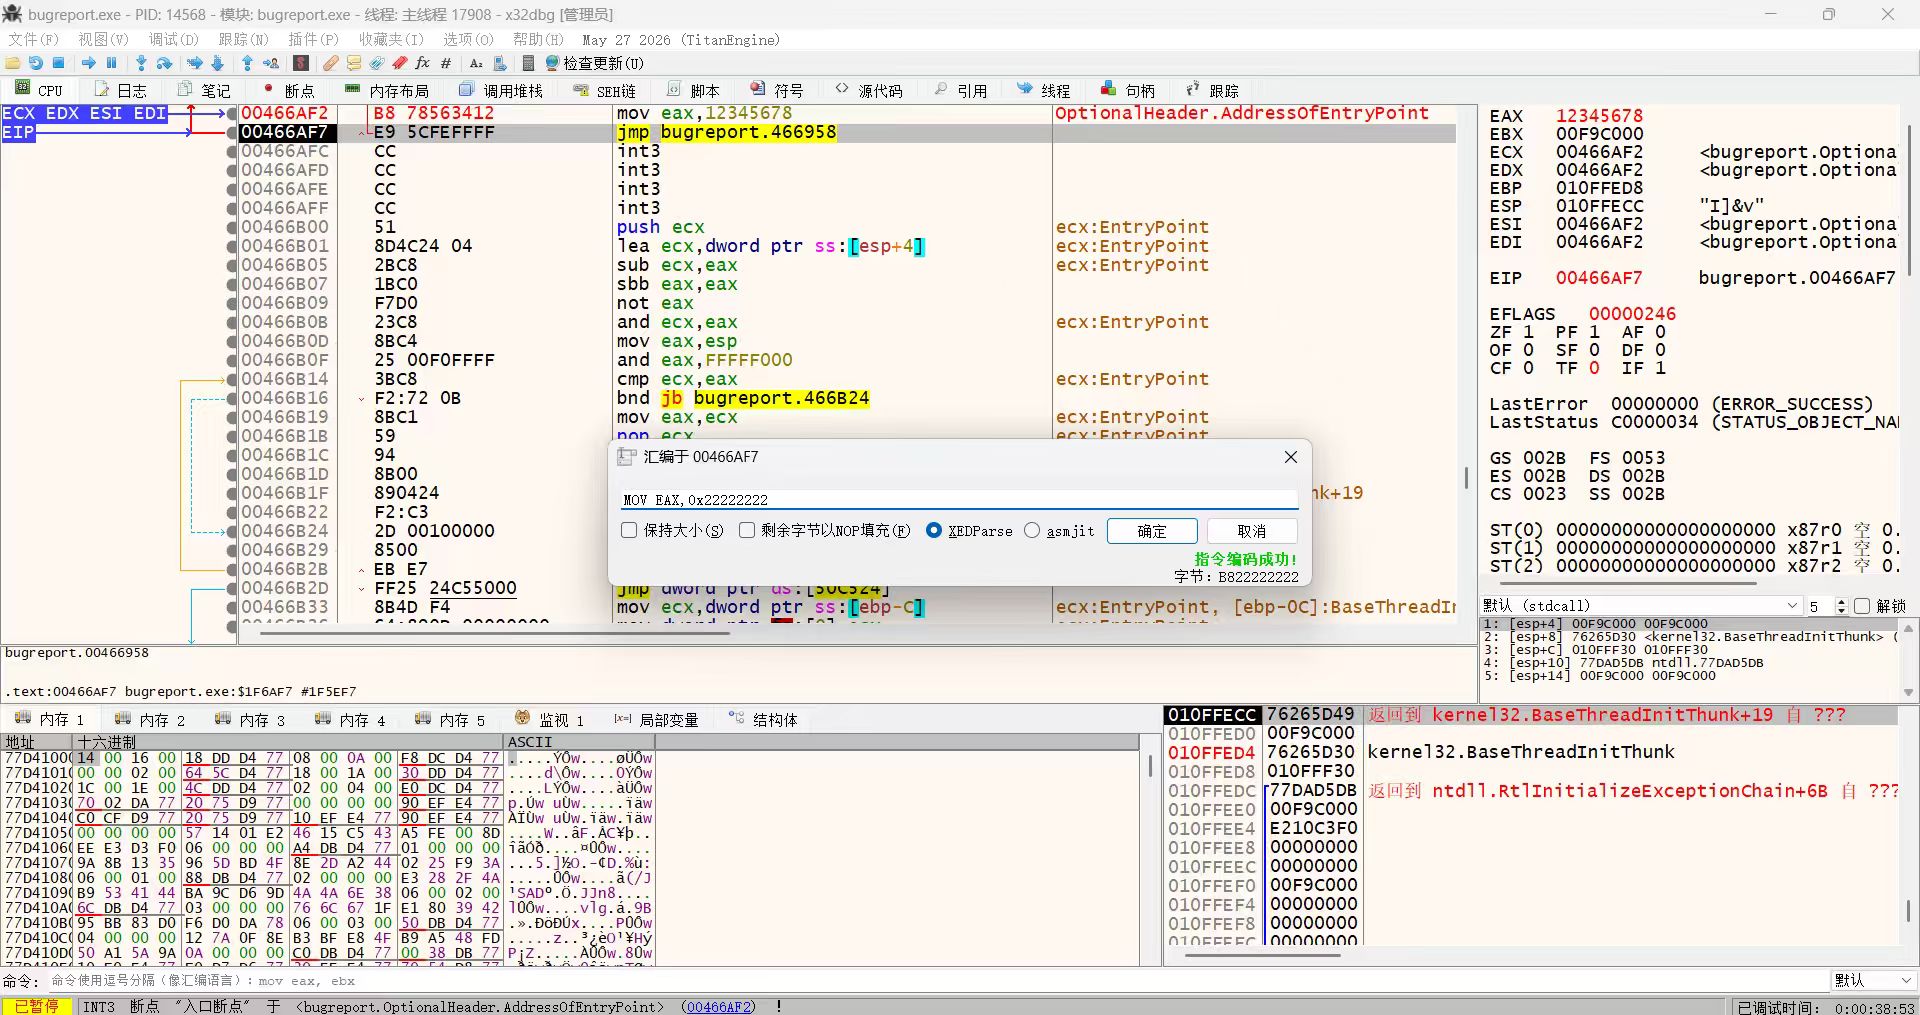Click the 确定 button in assemble dialog
Viewport: 1920px width, 1015px height.
1152,531
